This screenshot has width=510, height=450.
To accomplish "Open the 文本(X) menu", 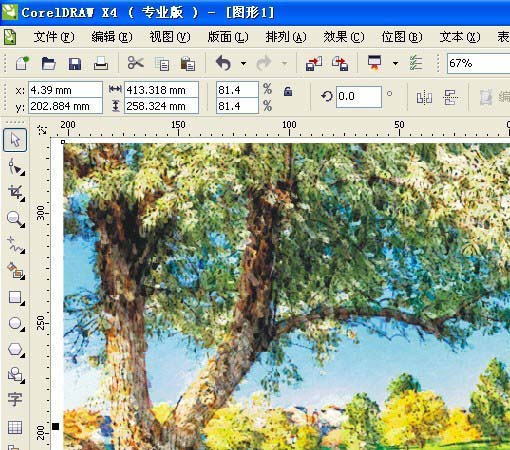I will click(x=460, y=37).
